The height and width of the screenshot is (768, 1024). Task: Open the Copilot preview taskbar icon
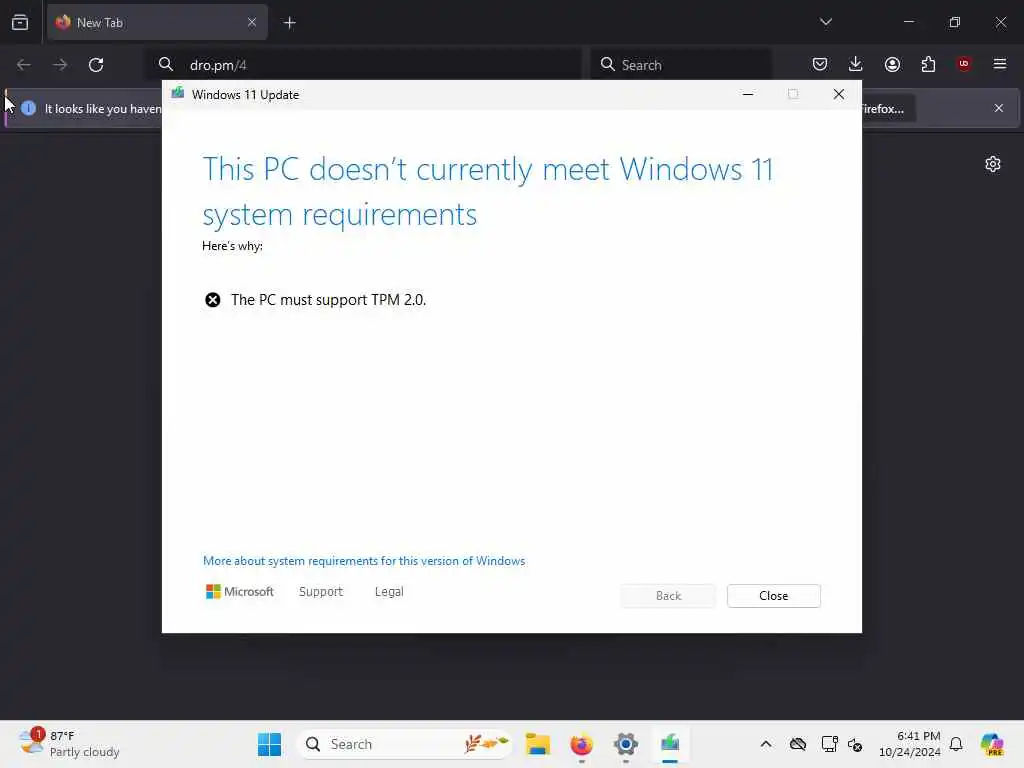[991, 744]
